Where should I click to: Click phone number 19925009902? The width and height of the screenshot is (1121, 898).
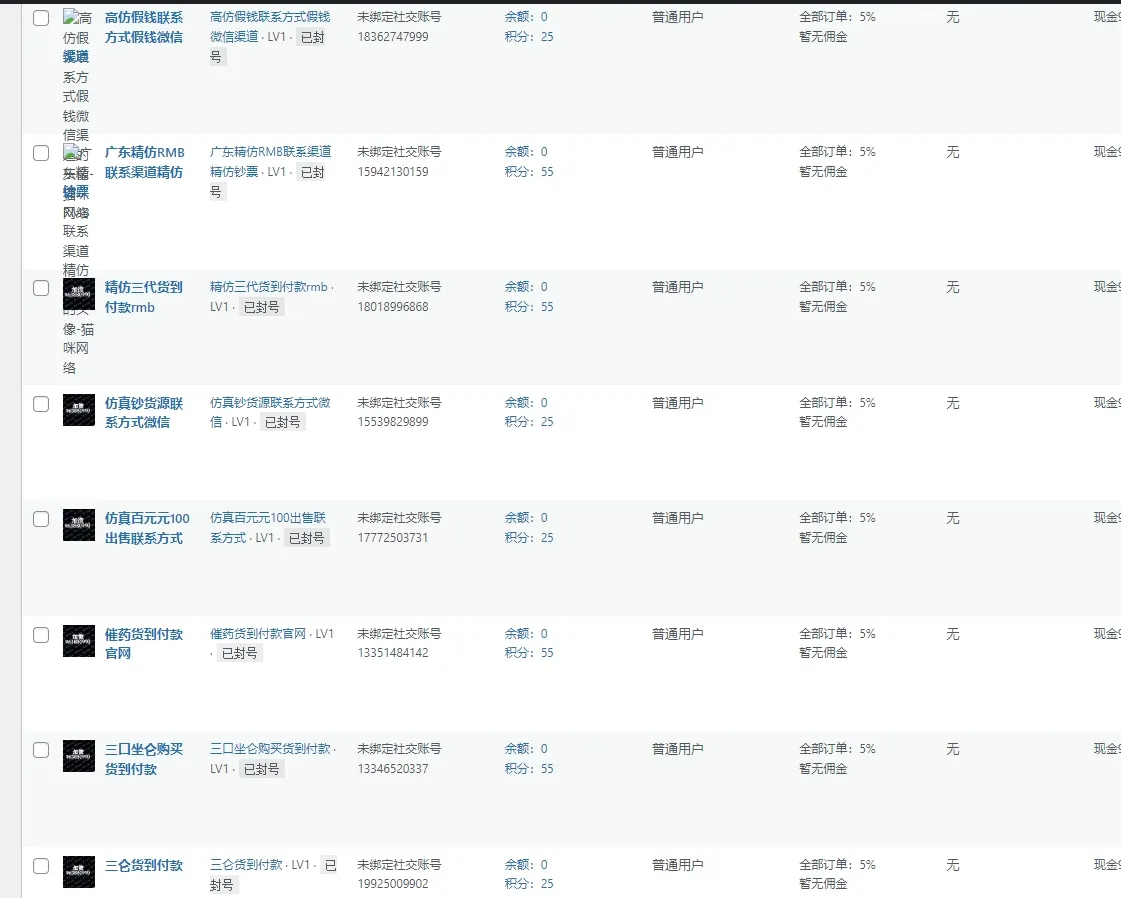click(393, 884)
